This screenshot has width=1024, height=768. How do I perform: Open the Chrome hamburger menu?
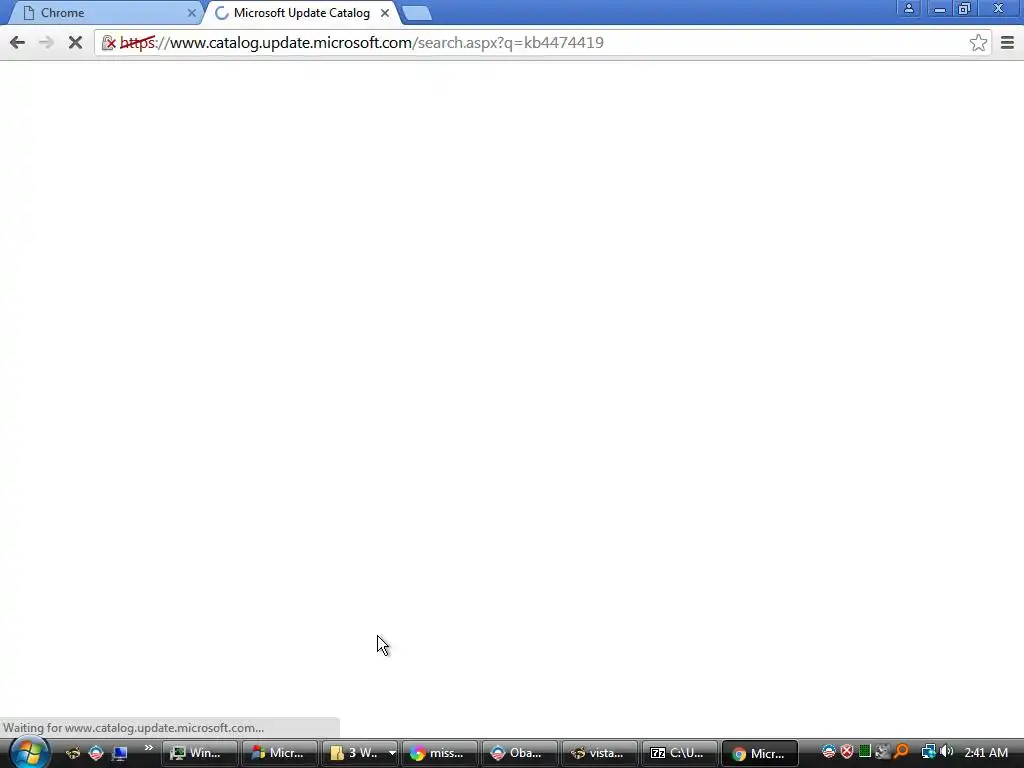[1007, 42]
